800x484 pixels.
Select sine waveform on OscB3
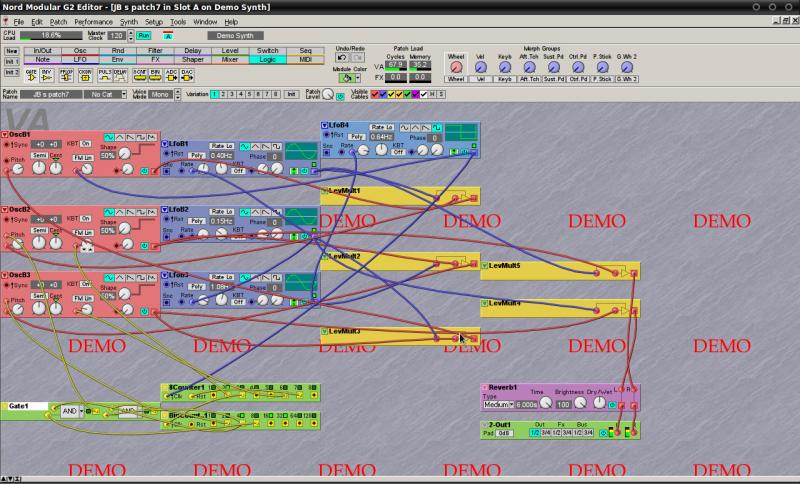[109, 278]
